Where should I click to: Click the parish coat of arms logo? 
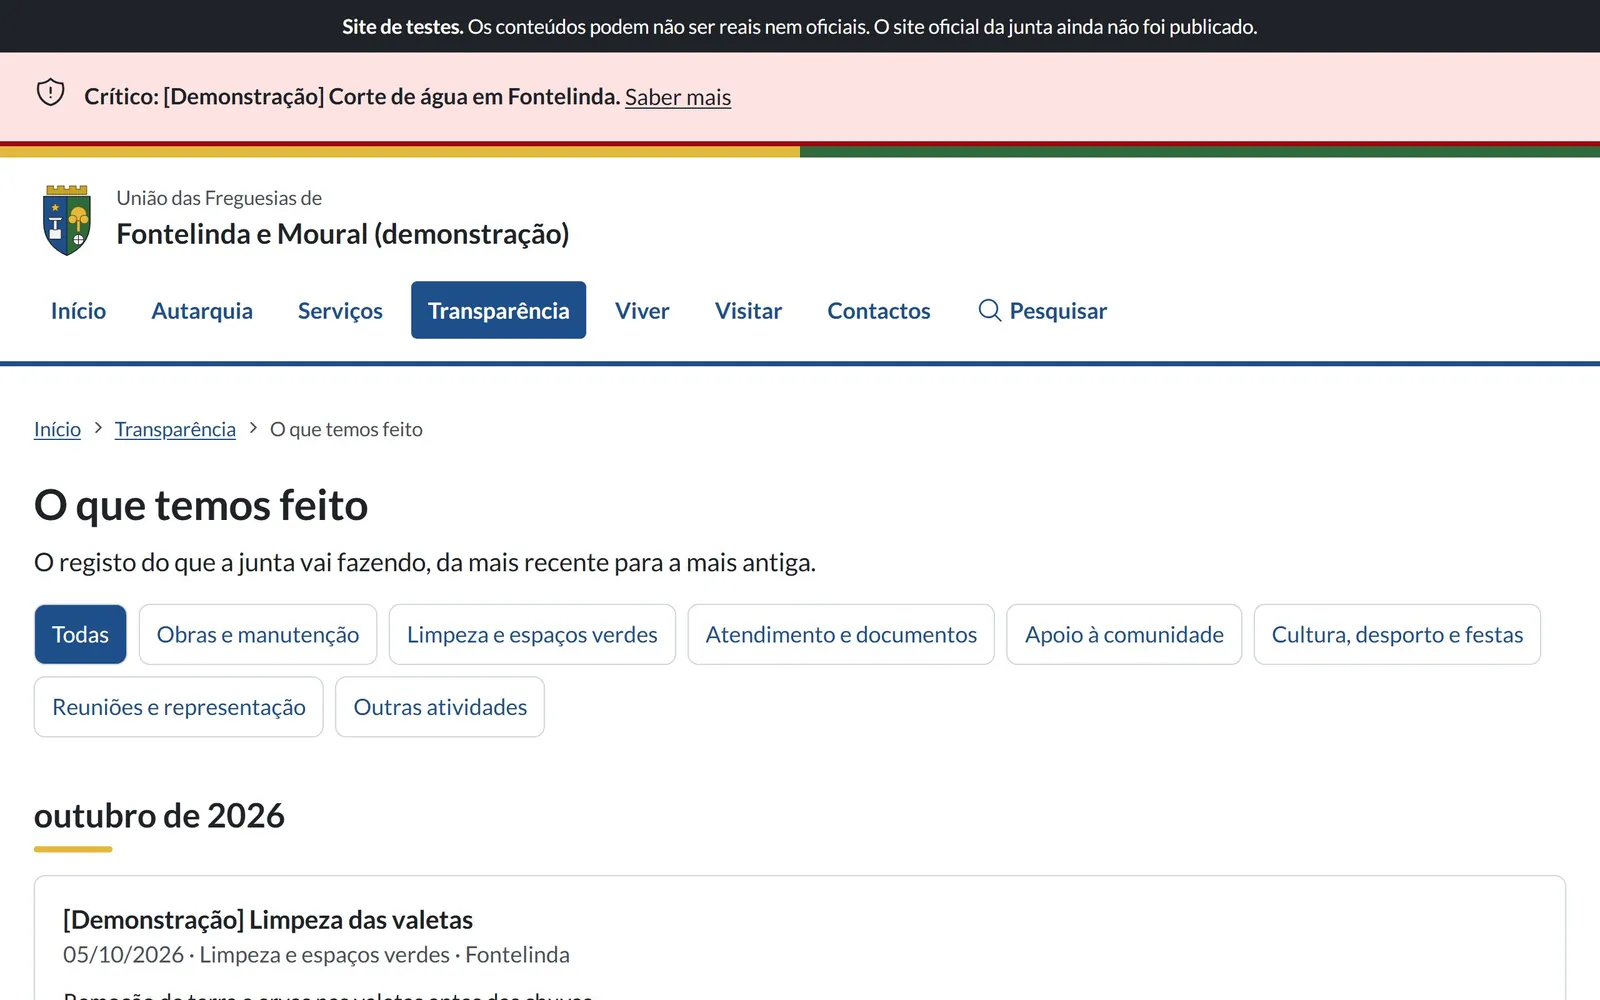pyautogui.click(x=67, y=220)
